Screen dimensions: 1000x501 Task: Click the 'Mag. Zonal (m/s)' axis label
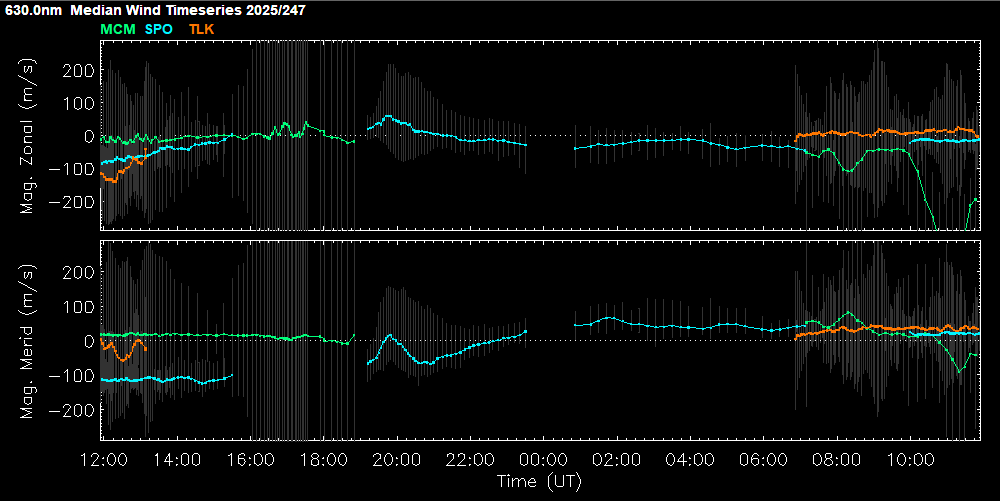click(x=28, y=136)
